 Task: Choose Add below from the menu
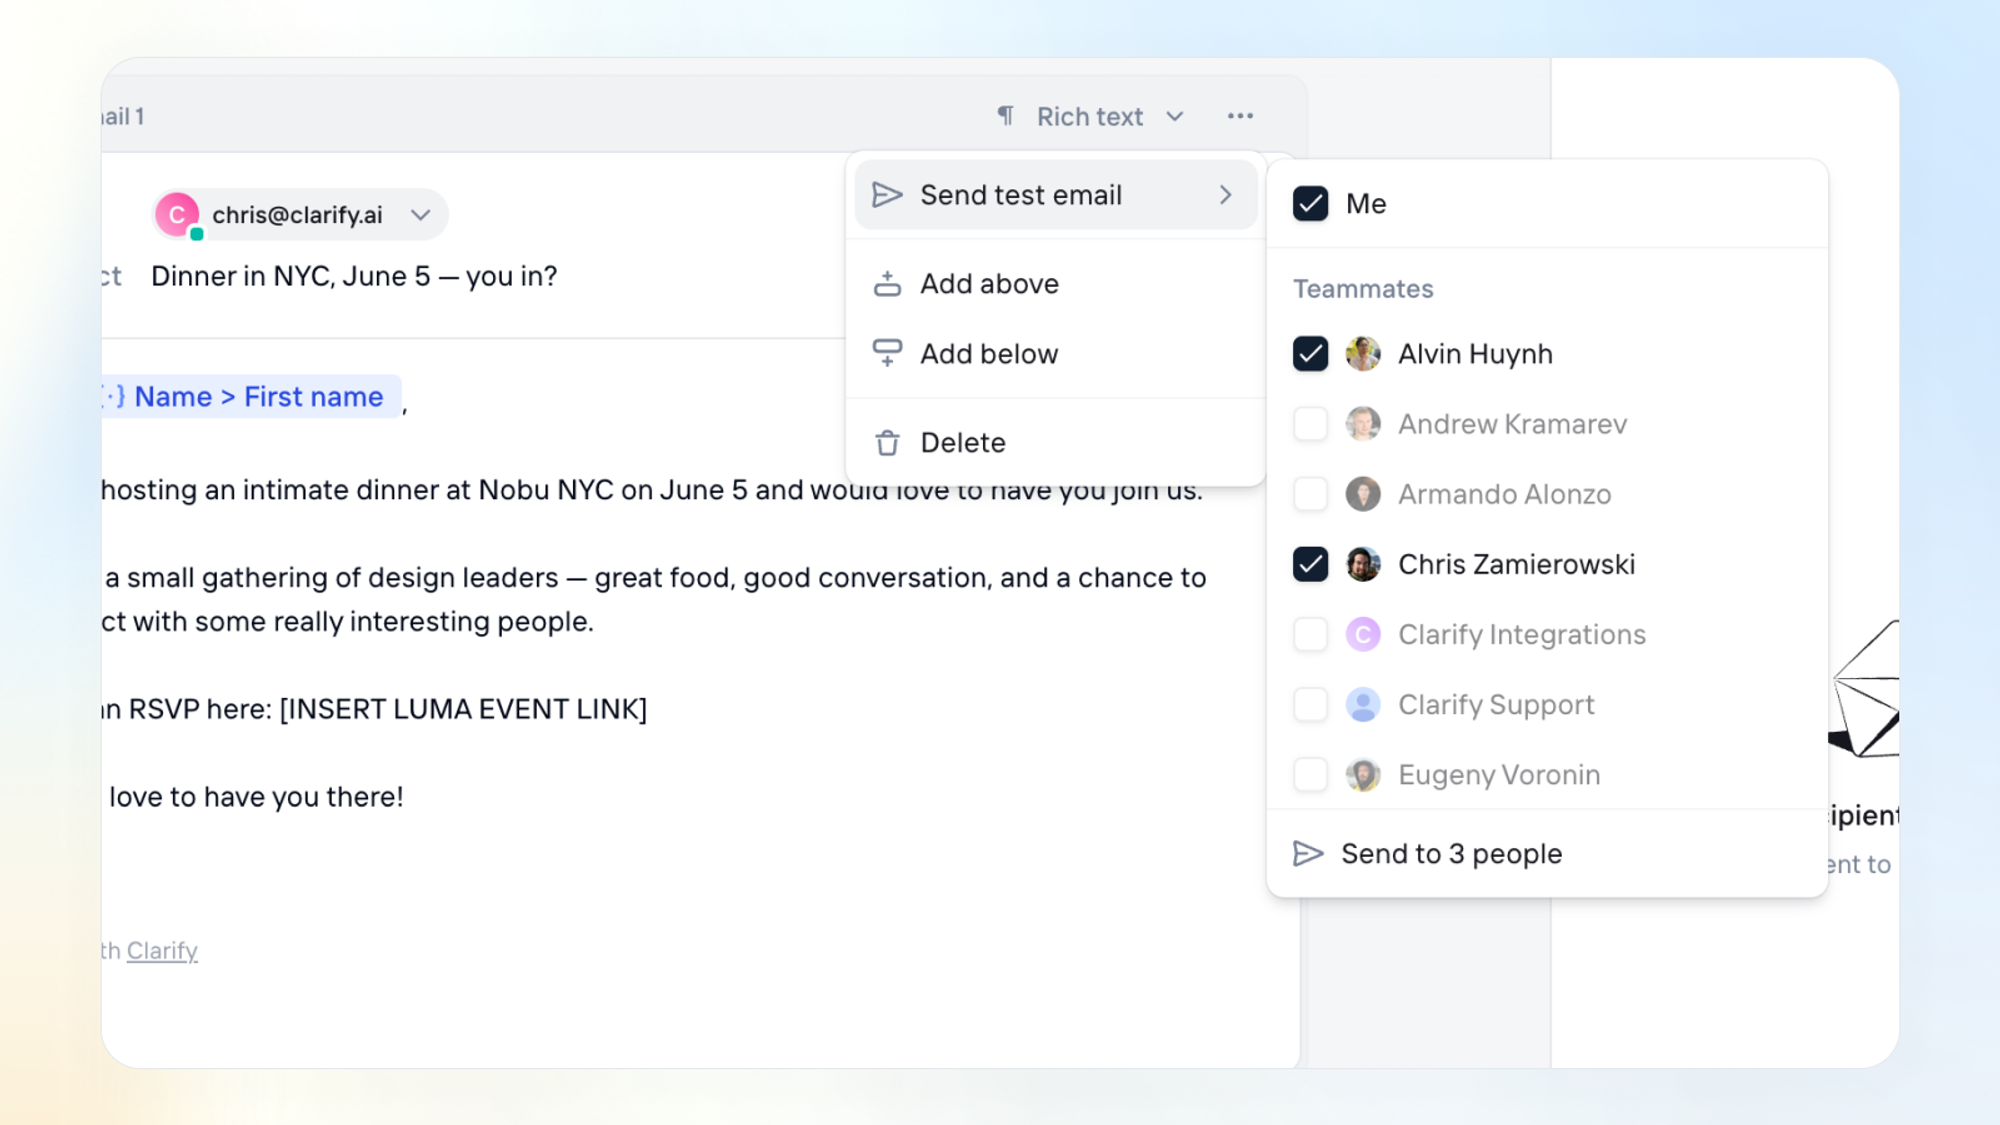click(1055, 353)
